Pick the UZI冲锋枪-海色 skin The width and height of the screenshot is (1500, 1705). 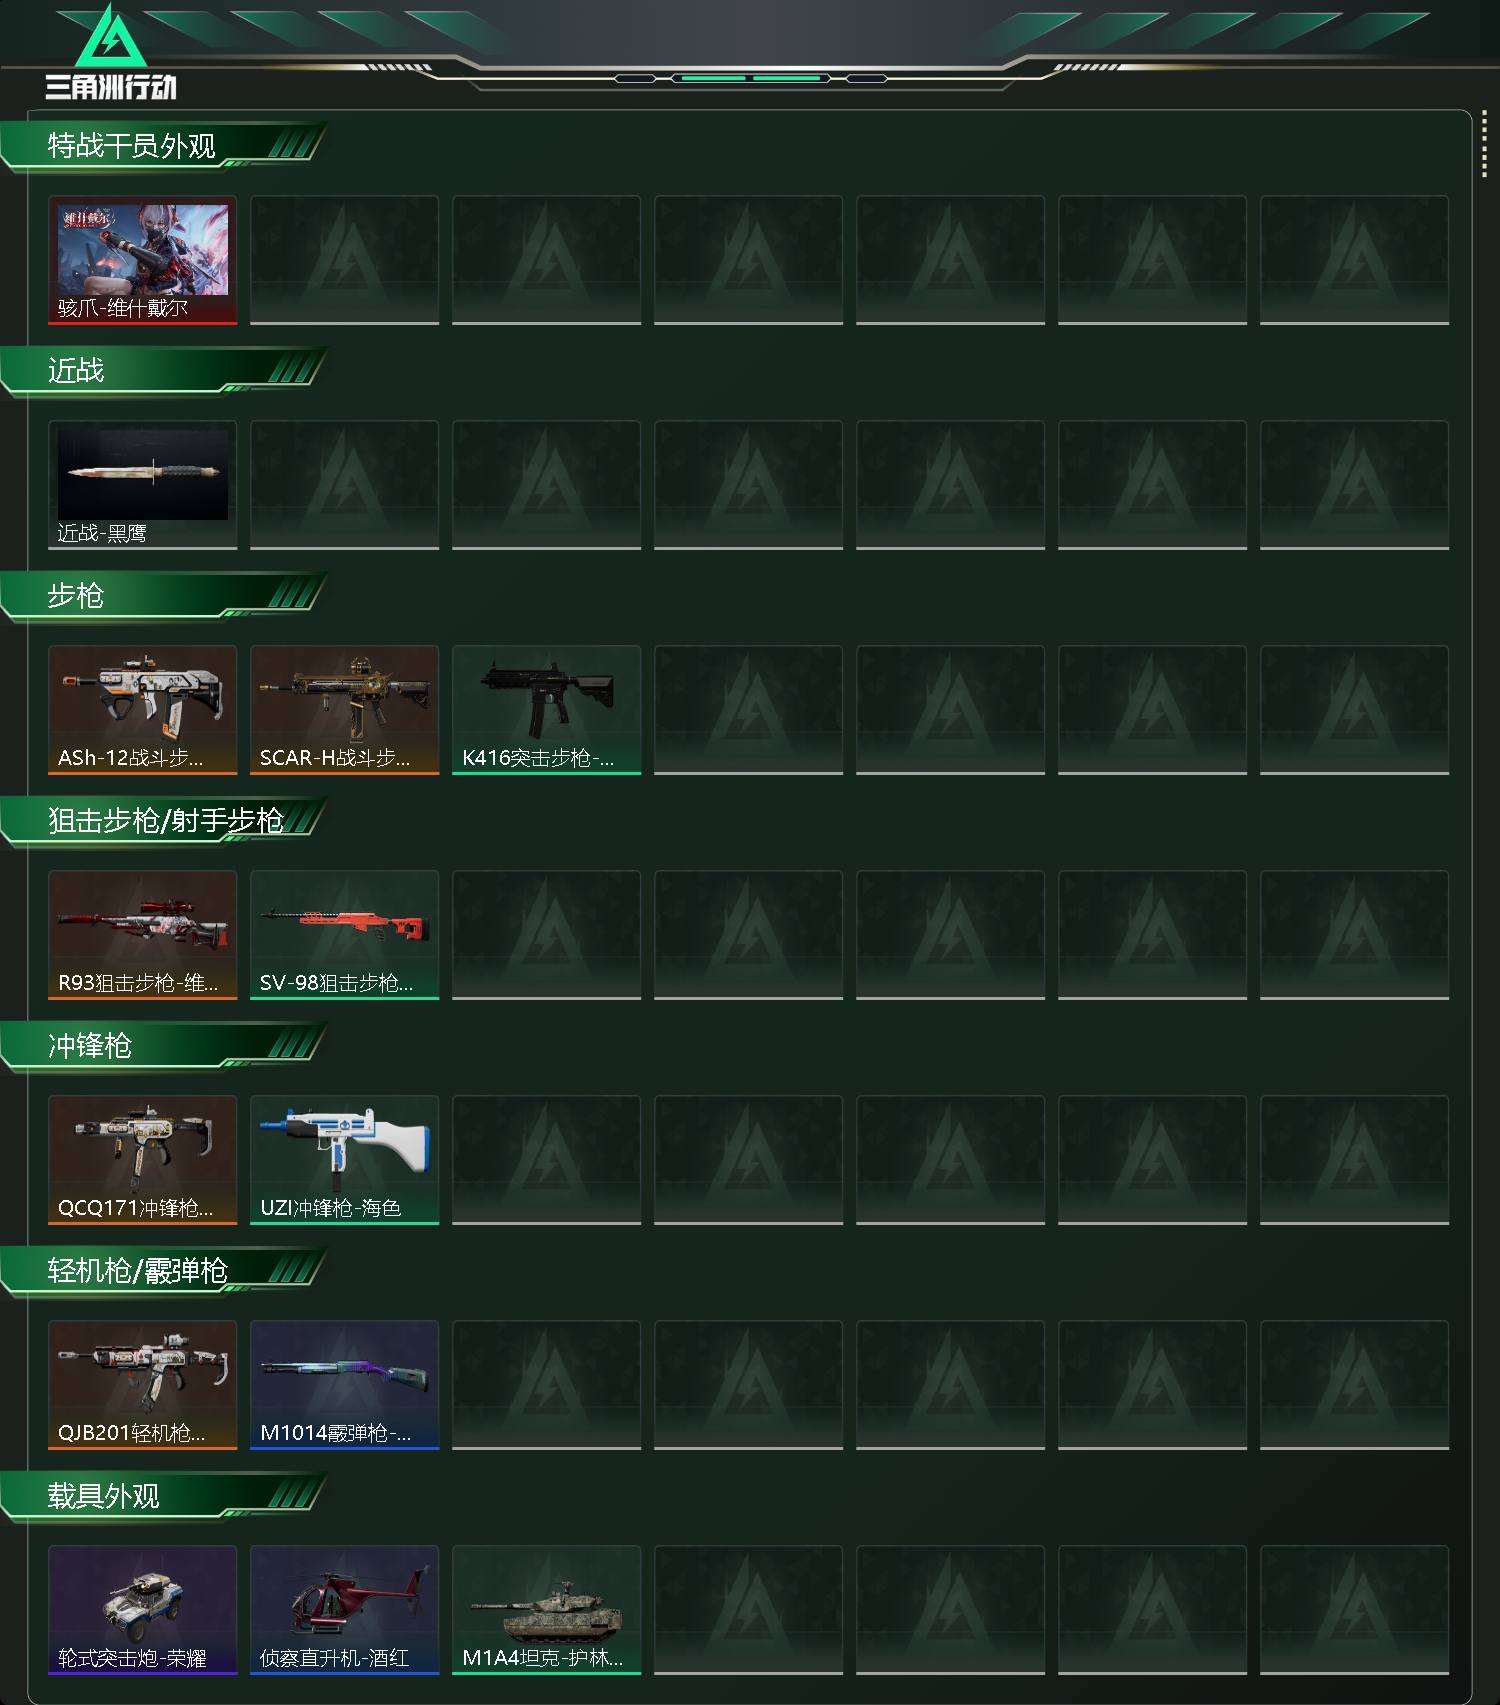[345, 1160]
